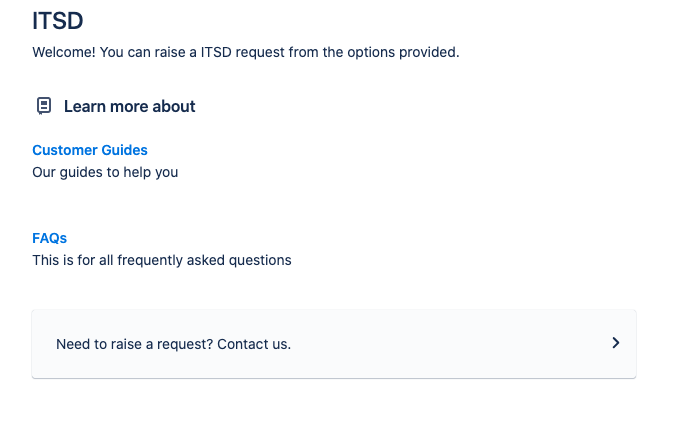This screenshot has width=688, height=441.
Task: Click the frequently asked questions description text
Action: pyautogui.click(x=162, y=260)
